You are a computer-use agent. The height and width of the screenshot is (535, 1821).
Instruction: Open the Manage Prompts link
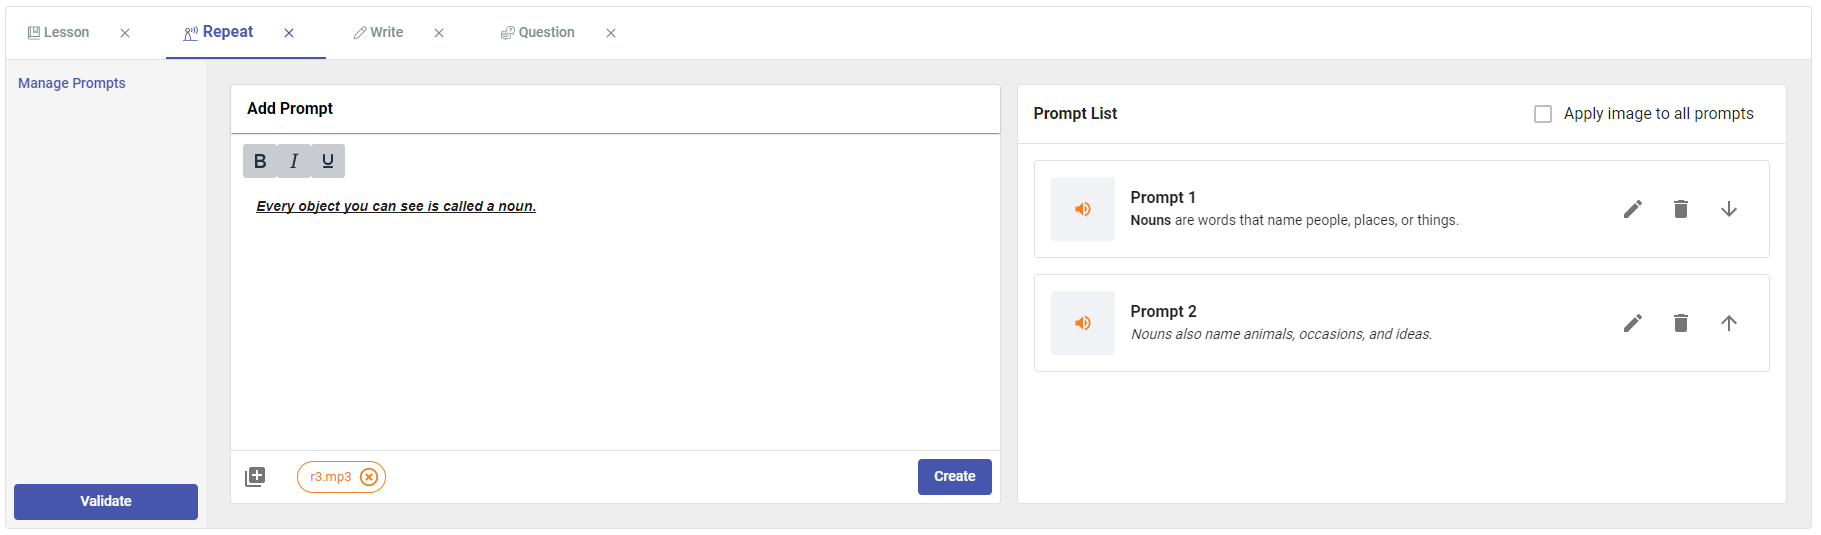(x=72, y=83)
